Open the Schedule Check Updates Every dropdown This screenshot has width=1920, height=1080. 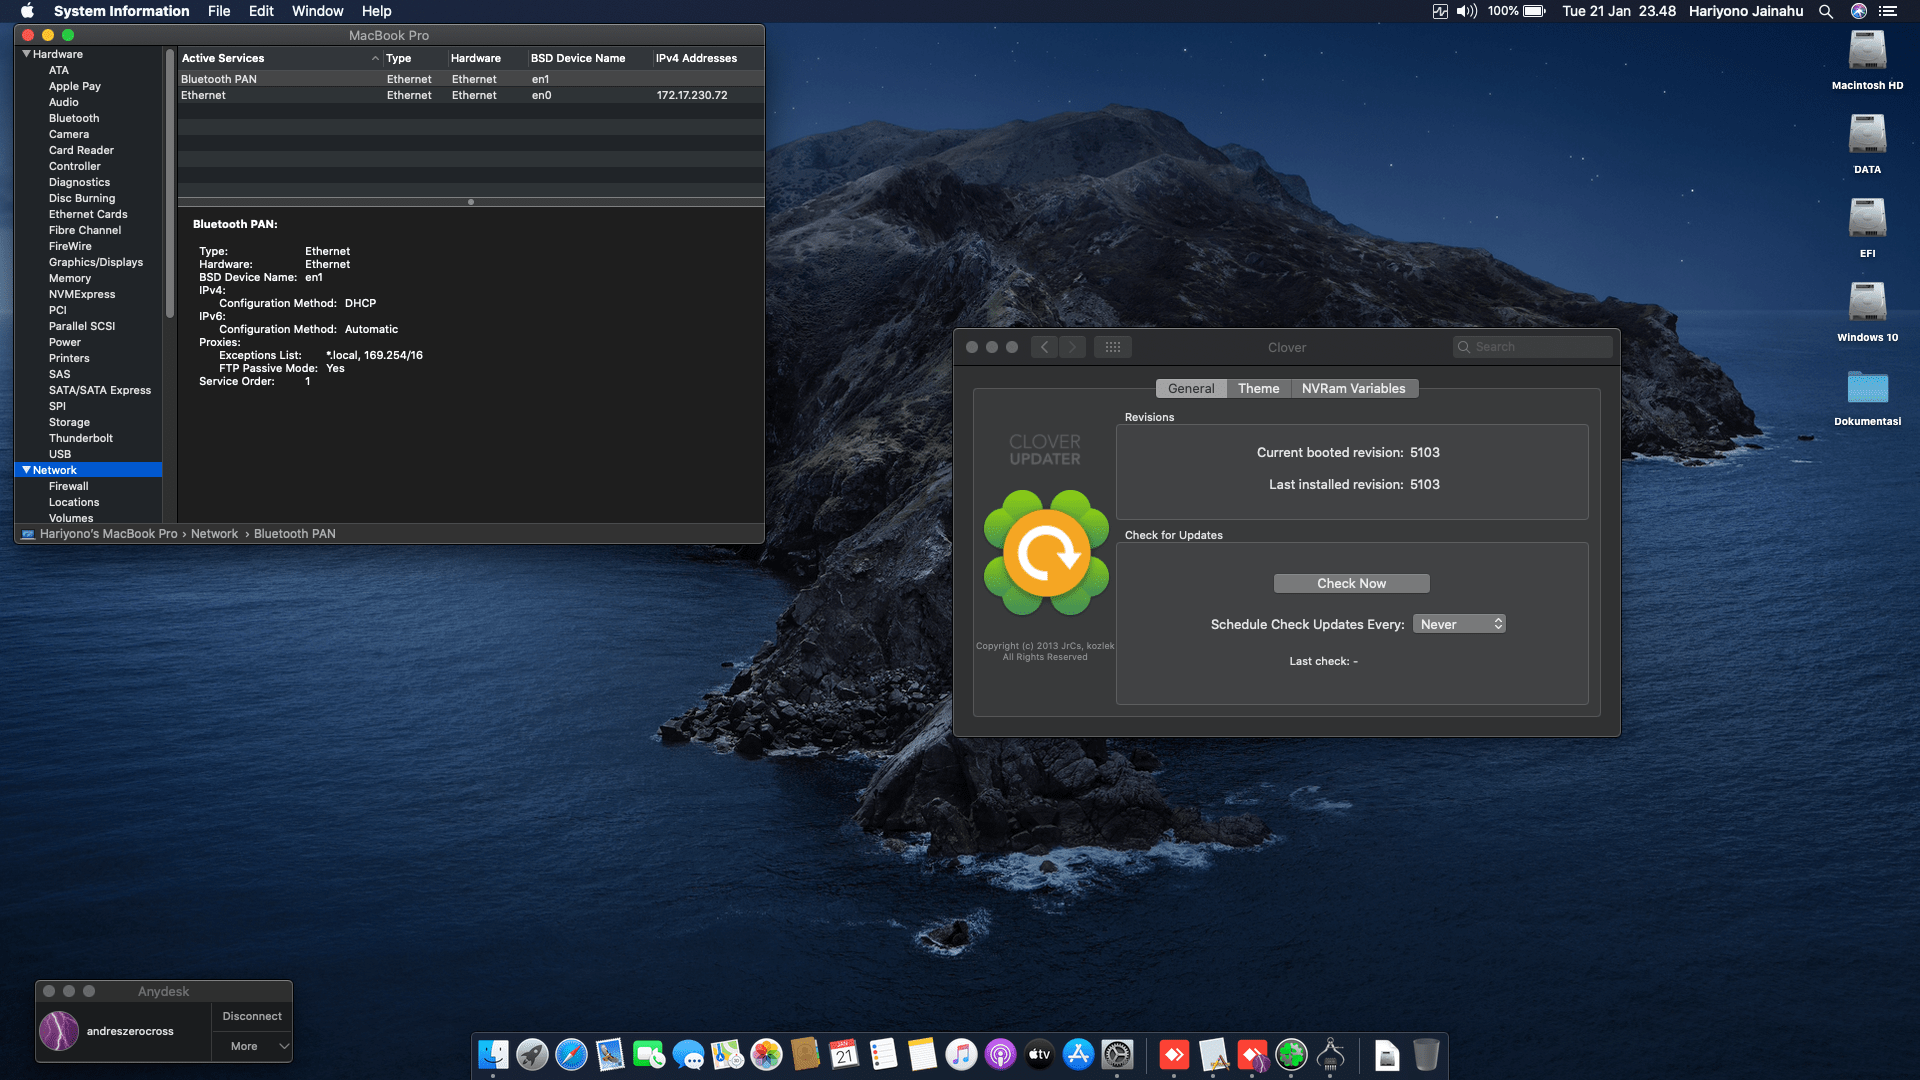1459,624
